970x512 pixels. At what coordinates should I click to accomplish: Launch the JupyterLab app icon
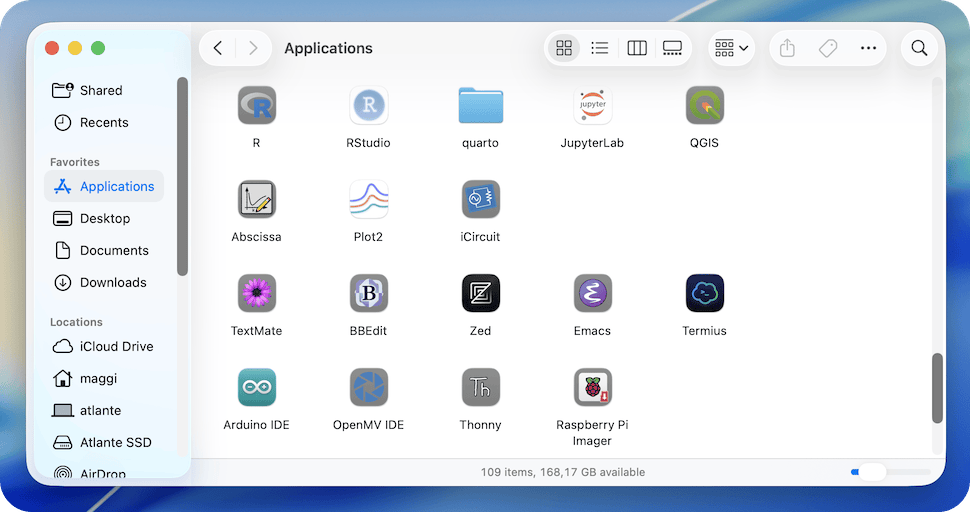tap(593, 105)
